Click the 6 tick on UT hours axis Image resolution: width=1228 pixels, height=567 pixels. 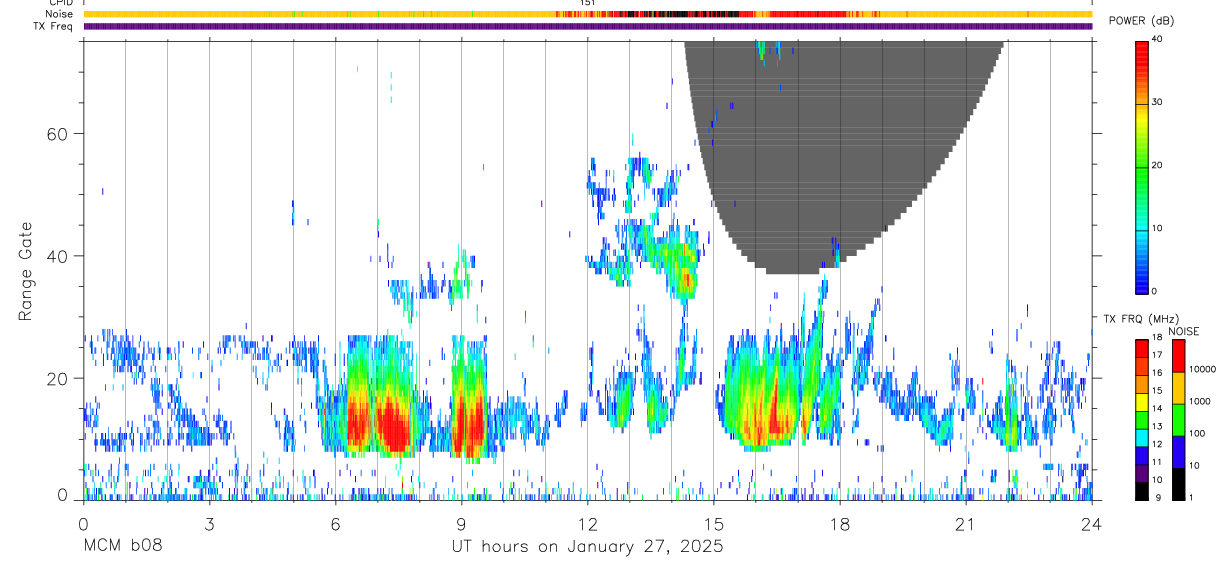(335, 523)
